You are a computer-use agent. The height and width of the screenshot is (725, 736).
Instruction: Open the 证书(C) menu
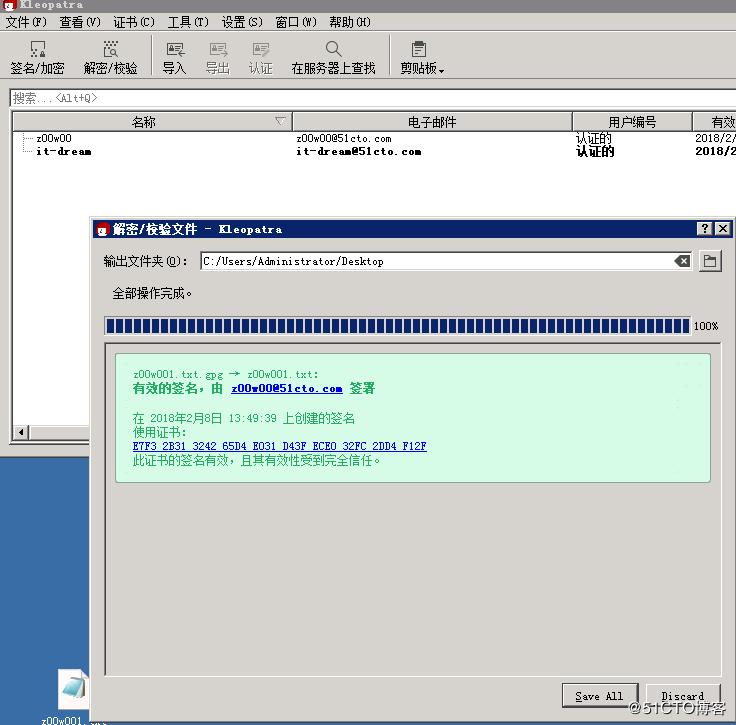(x=133, y=21)
